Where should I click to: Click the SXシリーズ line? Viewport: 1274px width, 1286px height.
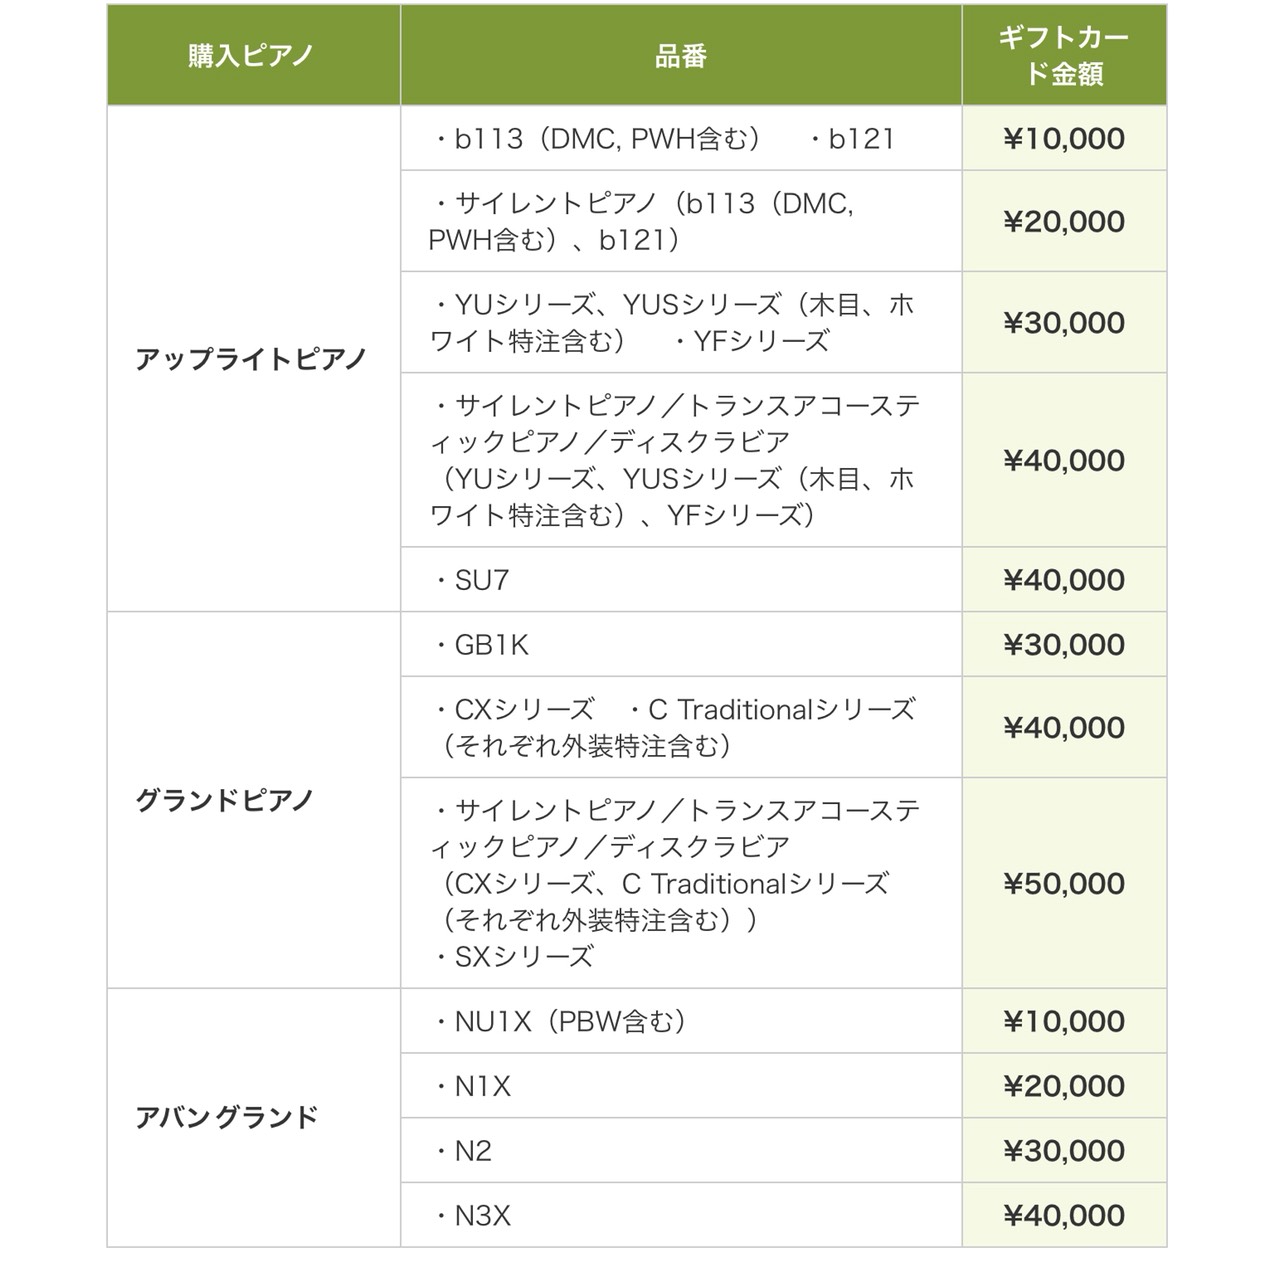(x=513, y=957)
